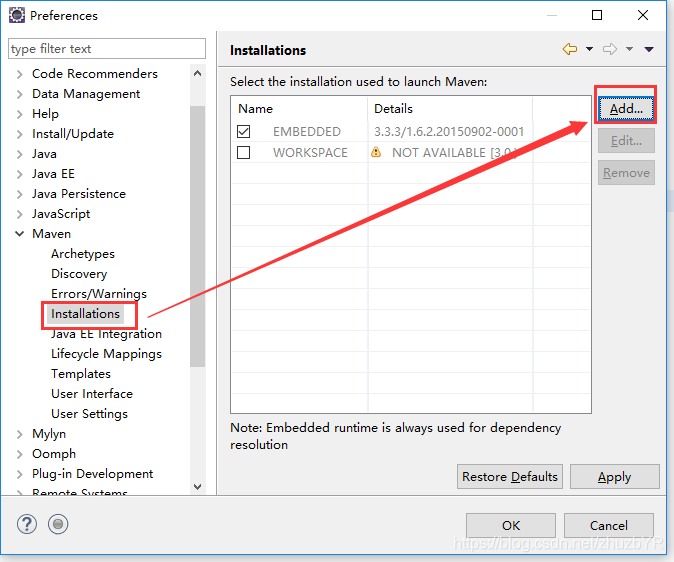Viewport: 674px width, 562px height.
Task: Expand the Data Management tree node
Action: (19, 94)
